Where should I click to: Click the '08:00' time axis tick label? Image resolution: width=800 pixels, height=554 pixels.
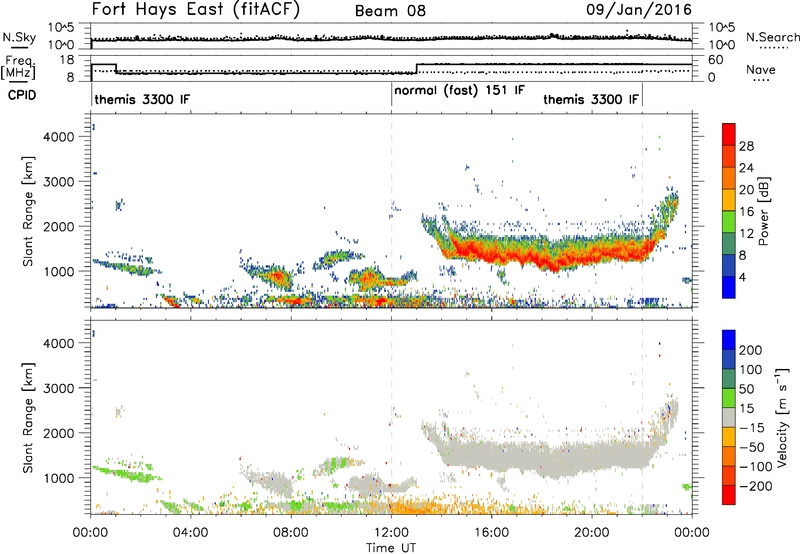click(290, 533)
